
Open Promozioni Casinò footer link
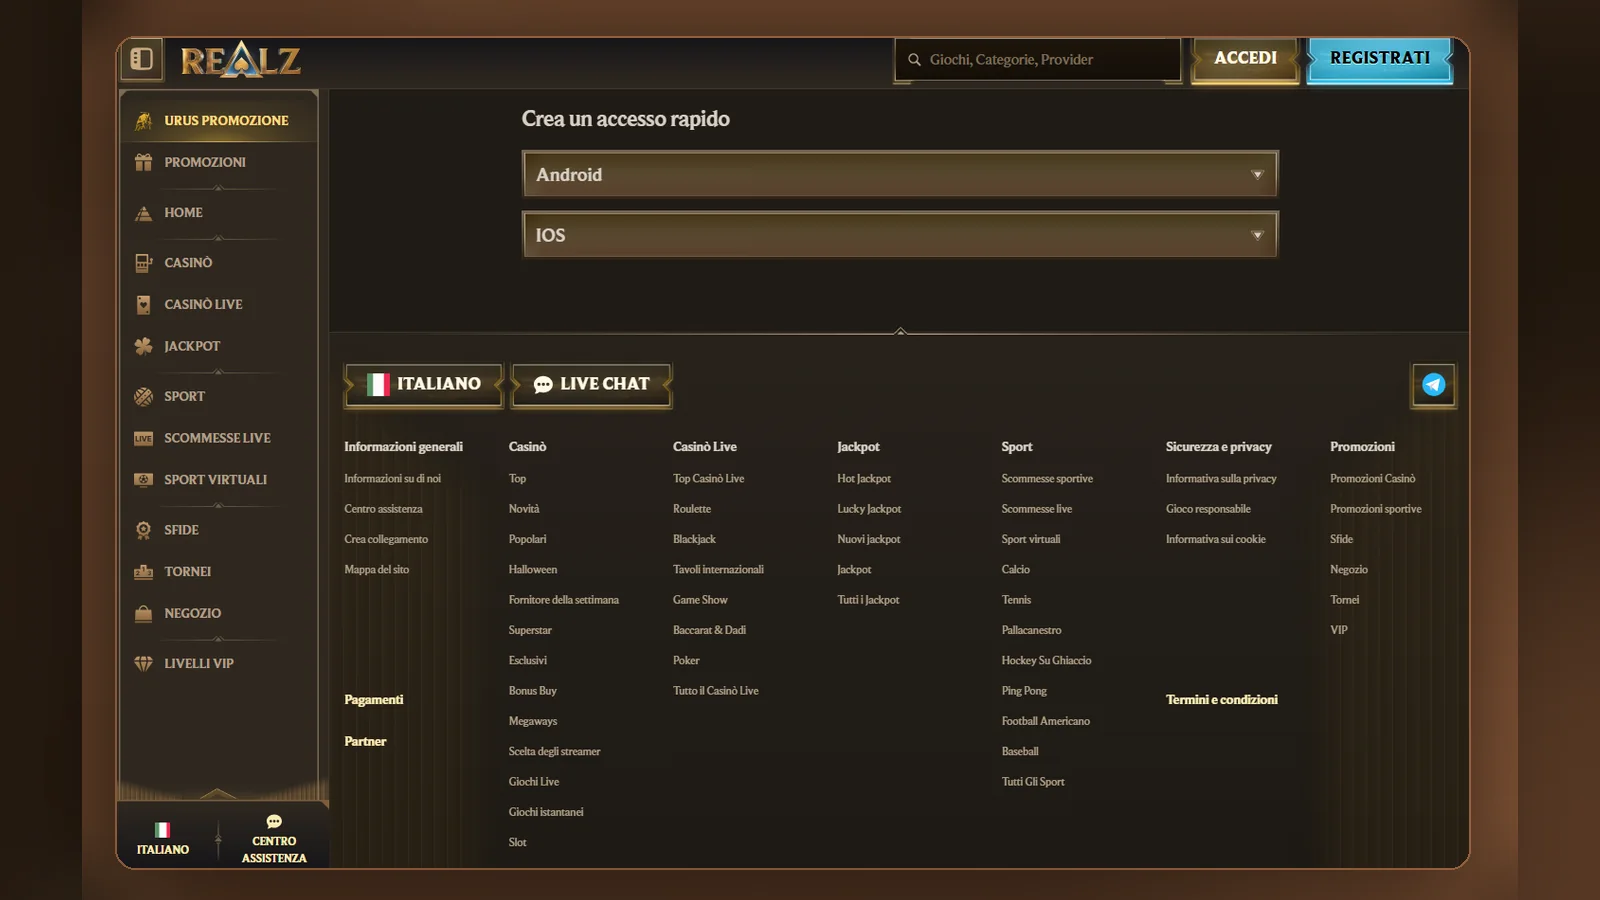click(1372, 479)
